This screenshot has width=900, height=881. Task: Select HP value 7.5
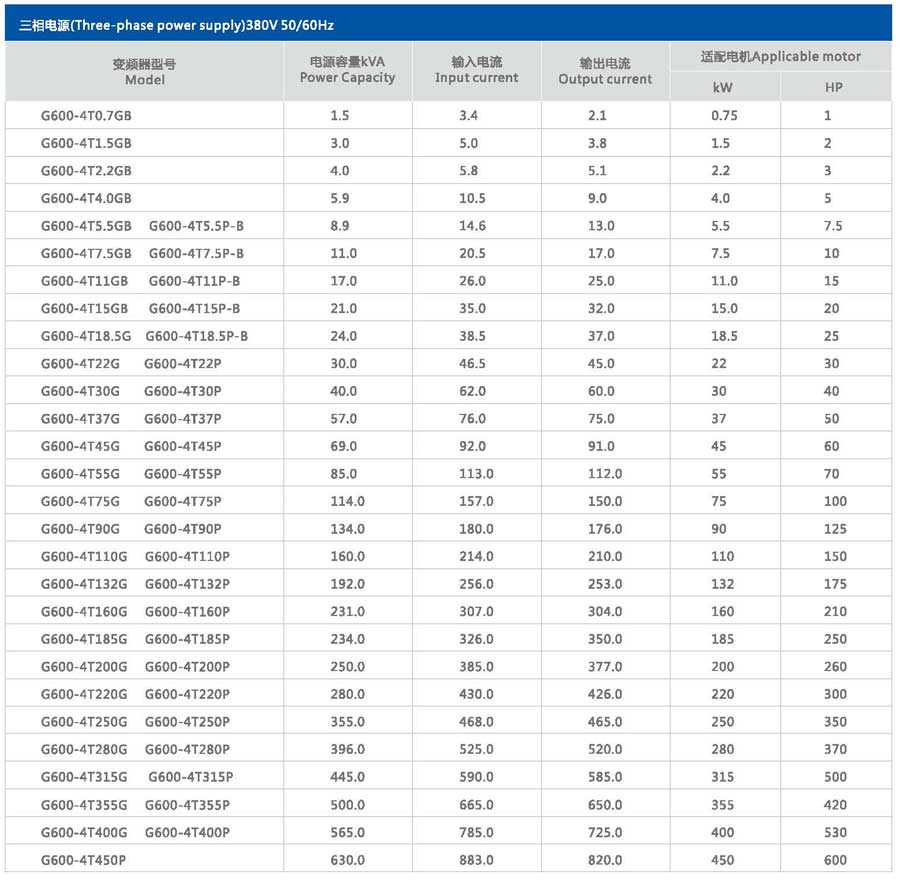[x=833, y=226]
